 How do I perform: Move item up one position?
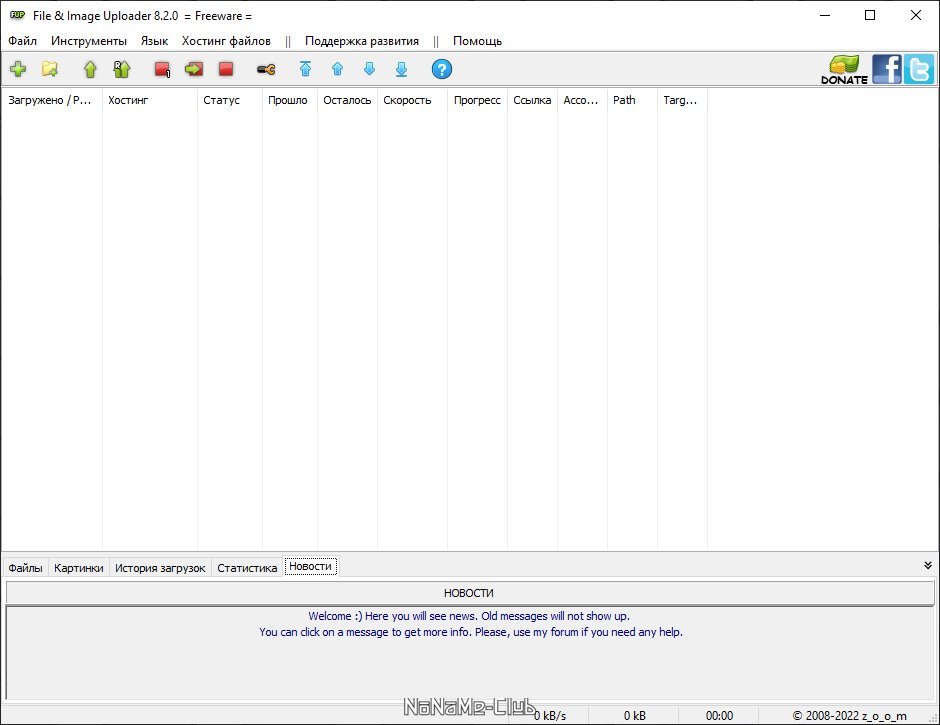(338, 69)
